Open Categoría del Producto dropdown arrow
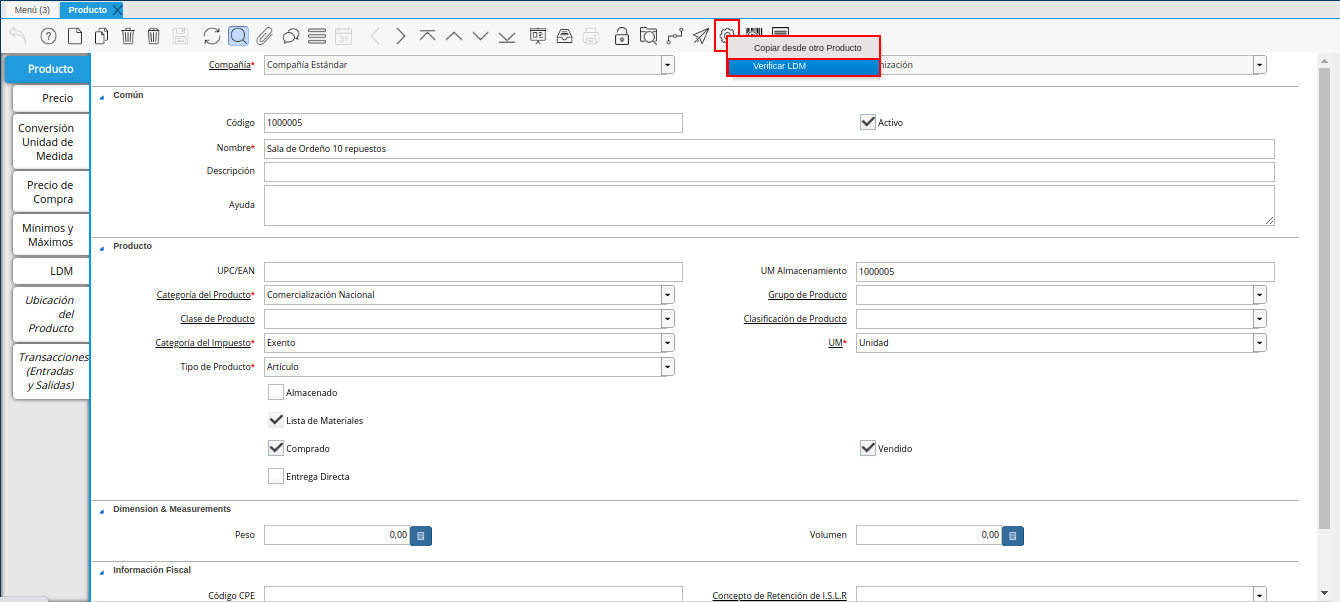The width and height of the screenshot is (1340, 602). pos(667,295)
